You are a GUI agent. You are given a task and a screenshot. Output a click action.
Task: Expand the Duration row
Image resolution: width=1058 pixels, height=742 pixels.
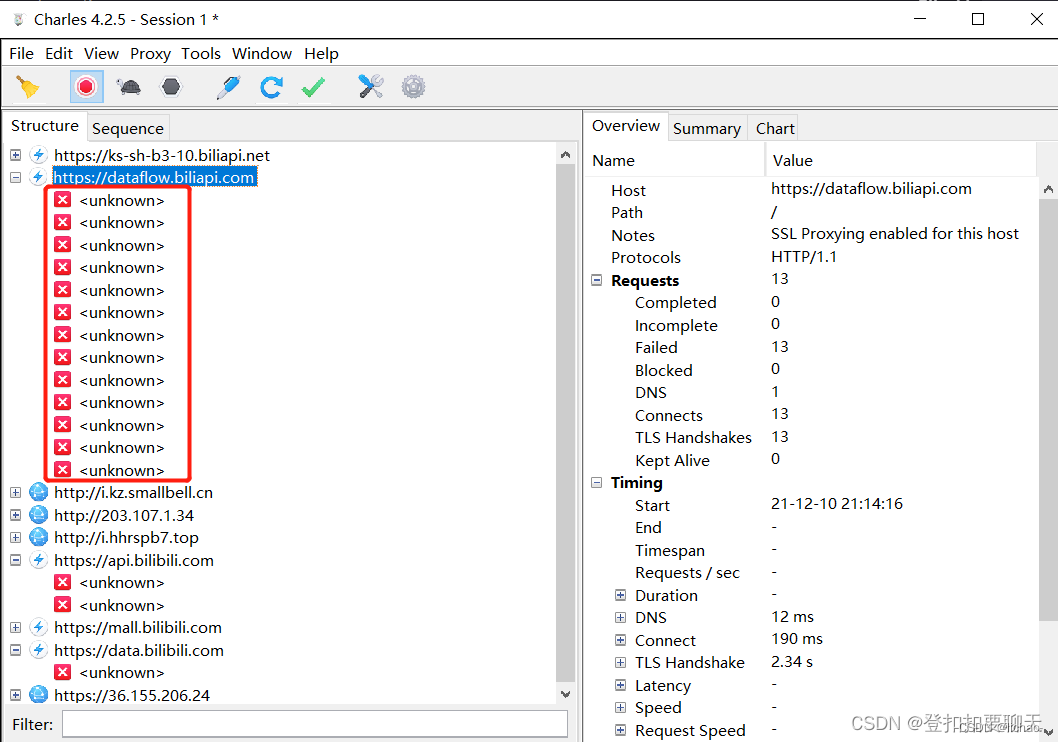tap(620, 595)
